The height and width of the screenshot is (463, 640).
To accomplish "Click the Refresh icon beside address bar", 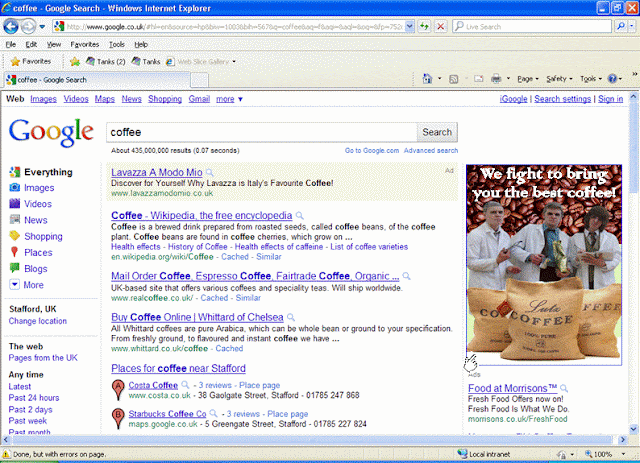I will (424, 27).
